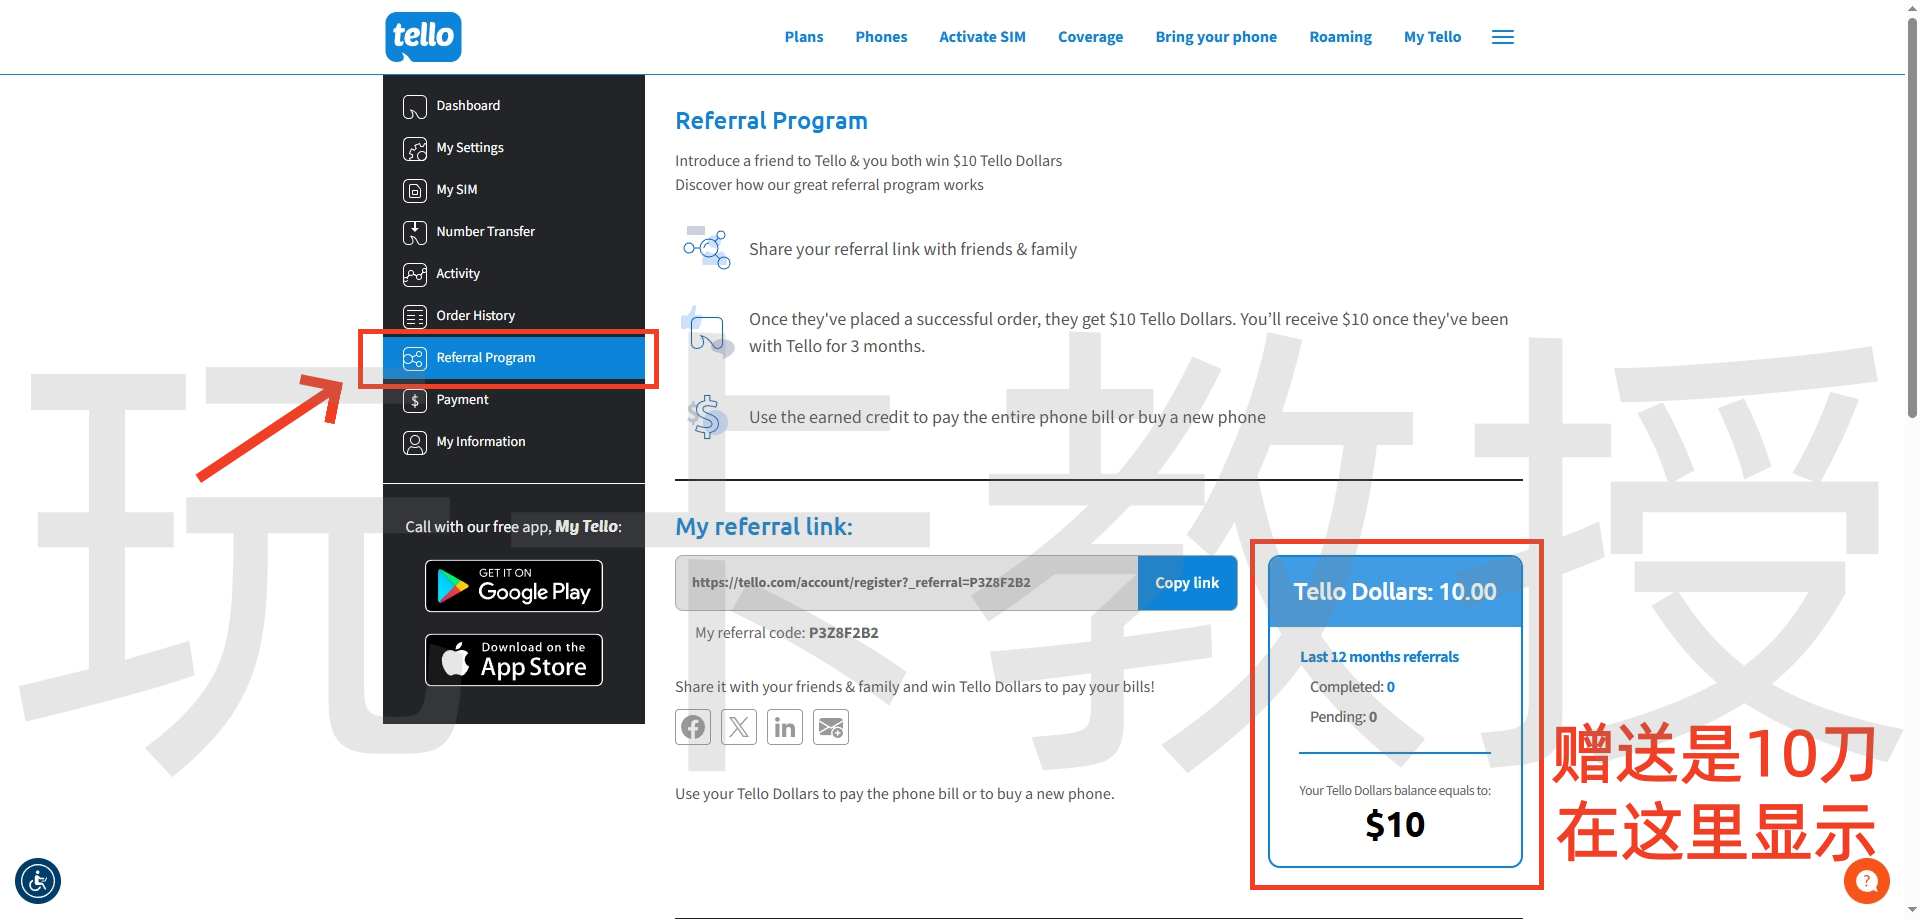Open the accessibility widget icon

[38, 881]
